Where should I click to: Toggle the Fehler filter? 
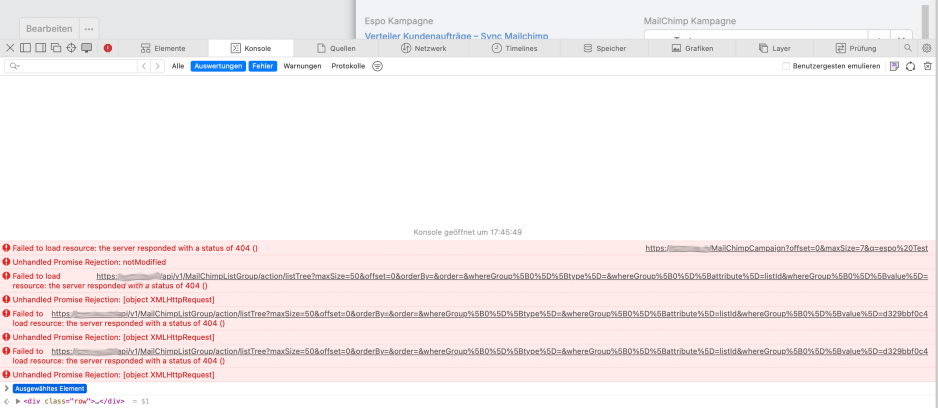point(263,66)
